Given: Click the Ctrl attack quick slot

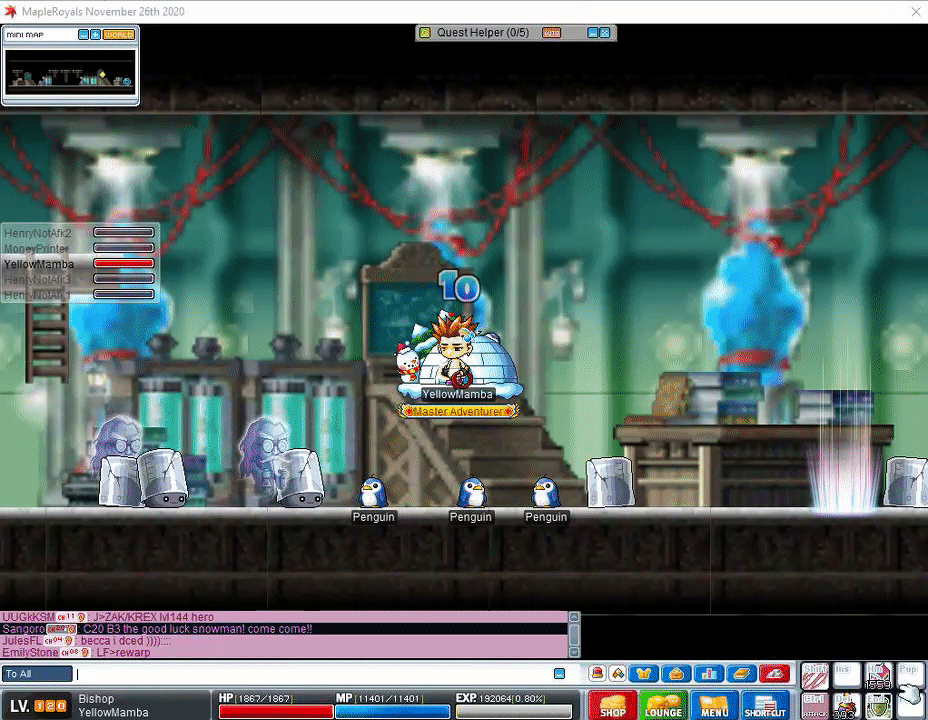Looking at the screenshot, I should pos(815,706).
